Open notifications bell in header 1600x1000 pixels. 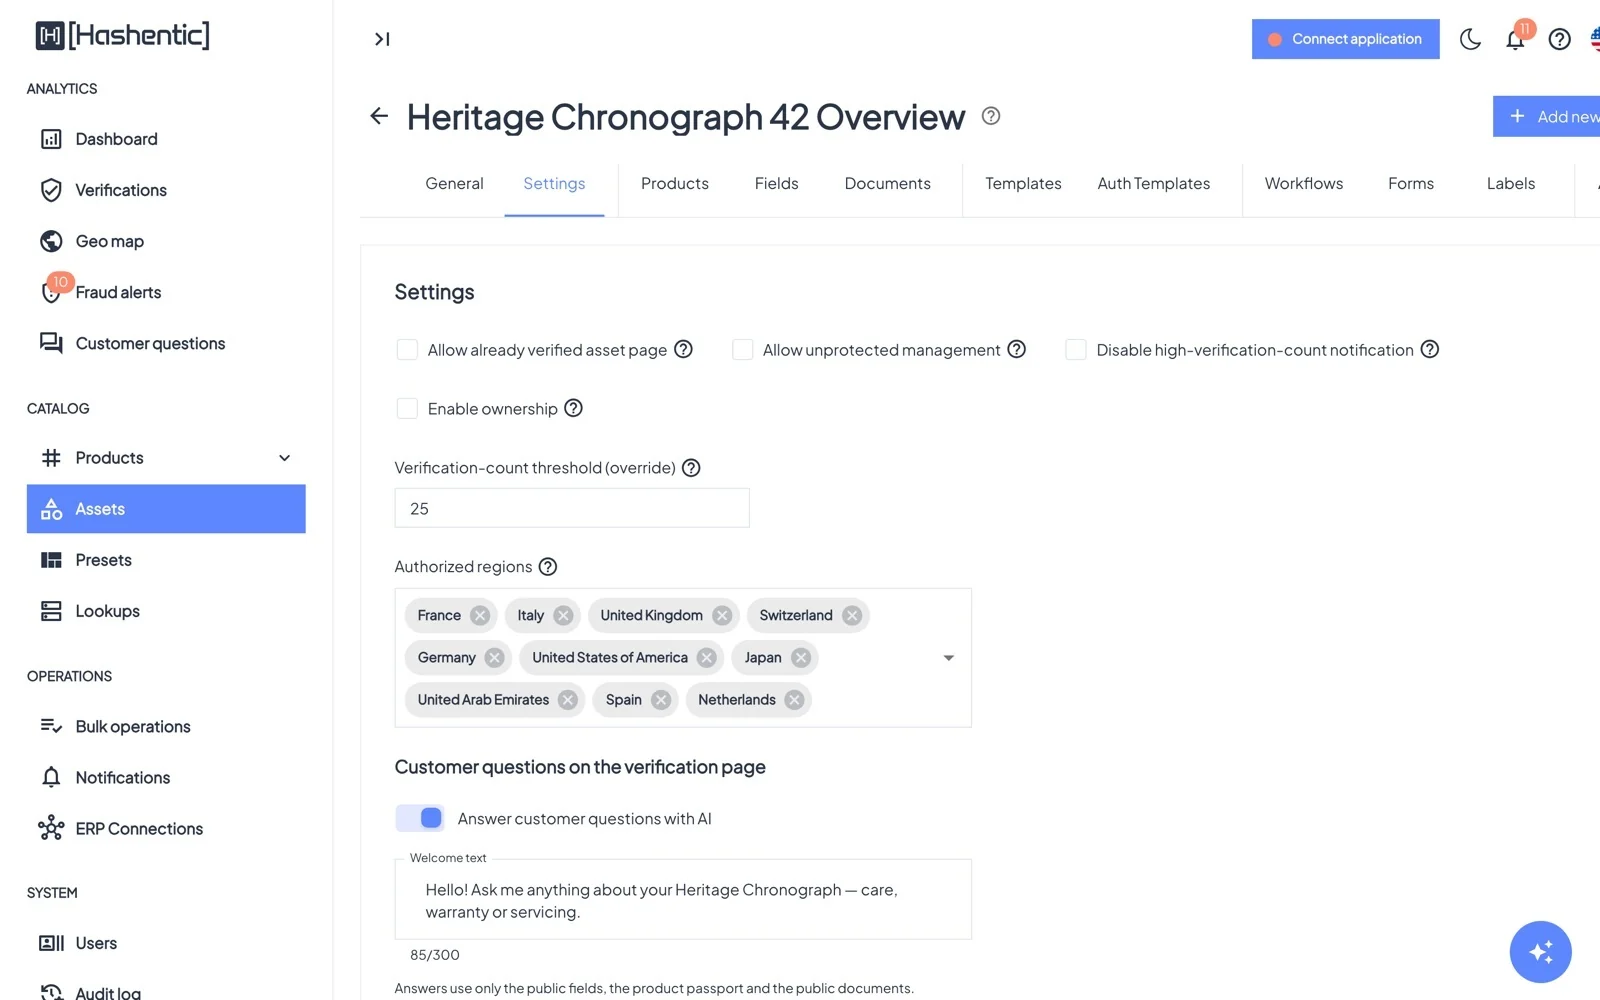click(1515, 39)
